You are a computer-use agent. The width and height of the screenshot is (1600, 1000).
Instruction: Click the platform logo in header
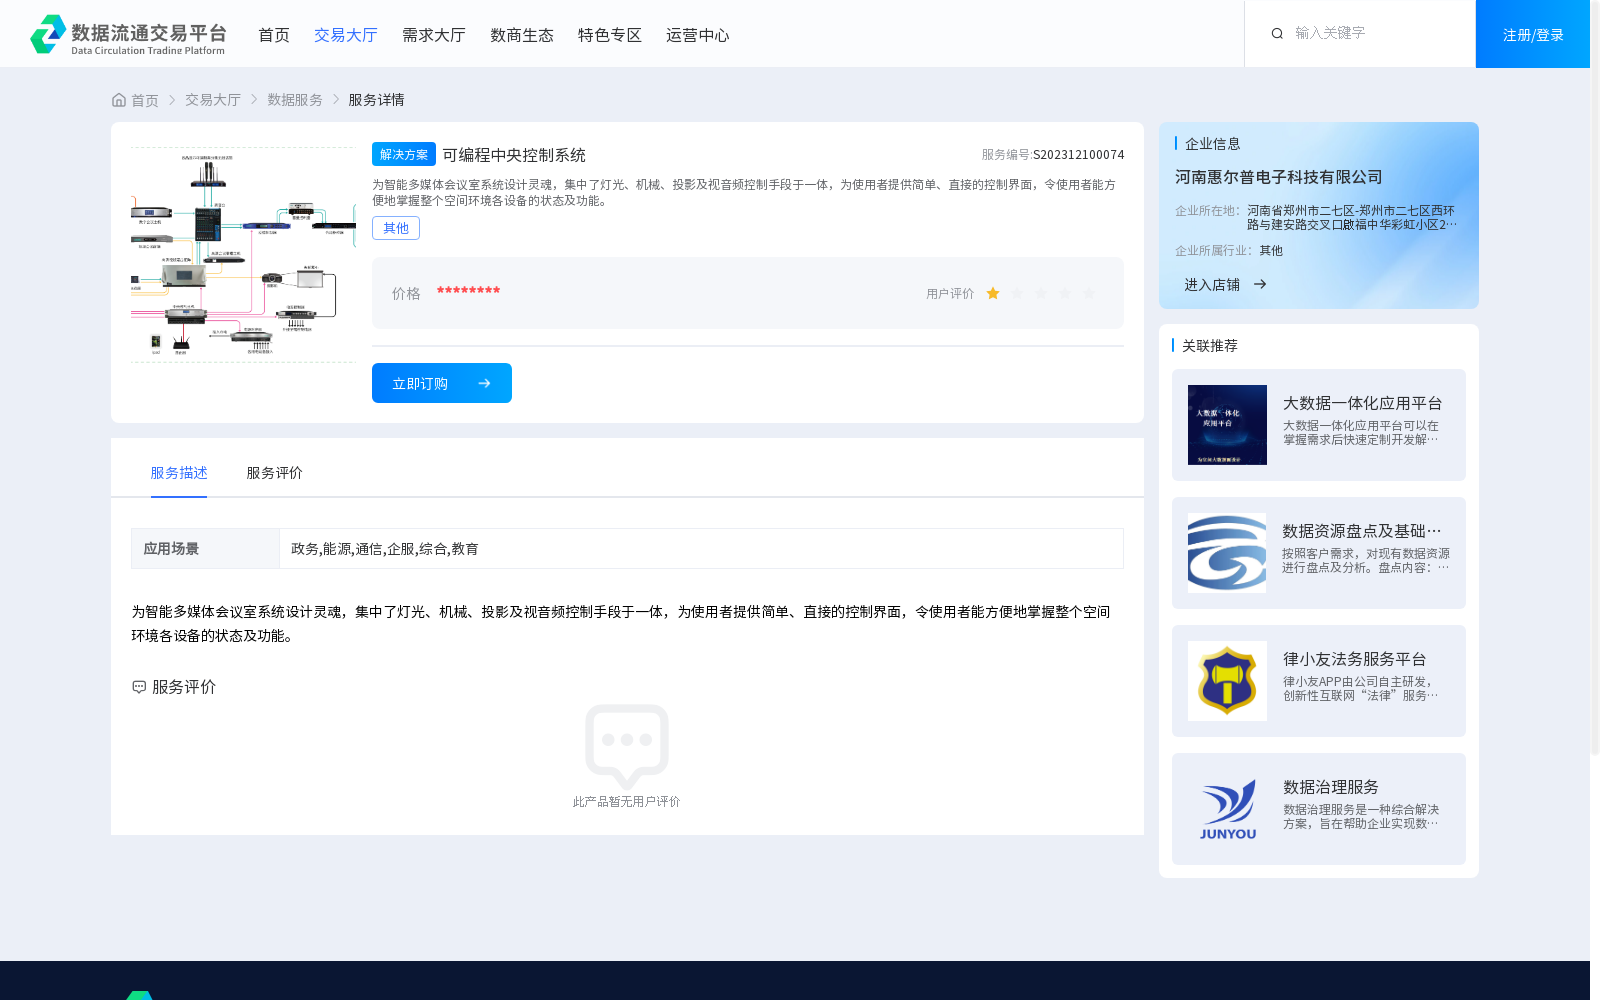[x=128, y=34]
